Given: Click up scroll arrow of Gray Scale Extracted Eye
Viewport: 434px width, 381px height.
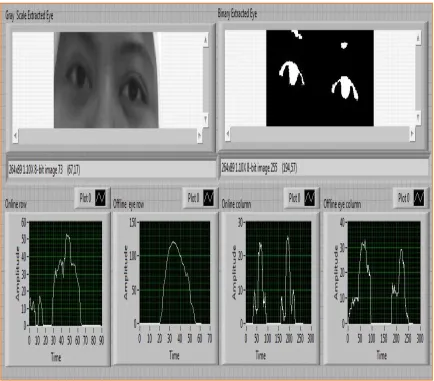Looking at the screenshot, I should click(x=205, y=41).
